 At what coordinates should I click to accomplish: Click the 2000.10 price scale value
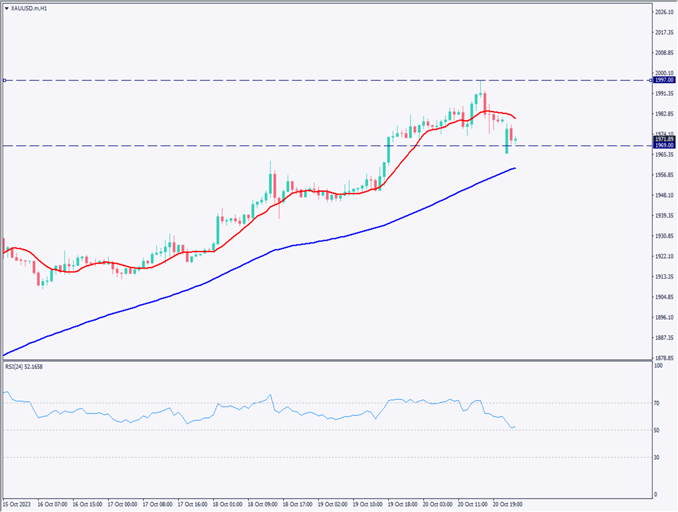pos(663,73)
